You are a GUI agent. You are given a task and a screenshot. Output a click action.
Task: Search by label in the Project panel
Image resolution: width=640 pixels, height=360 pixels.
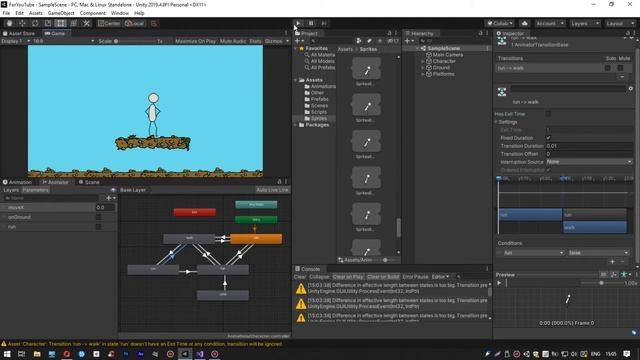[369, 41]
